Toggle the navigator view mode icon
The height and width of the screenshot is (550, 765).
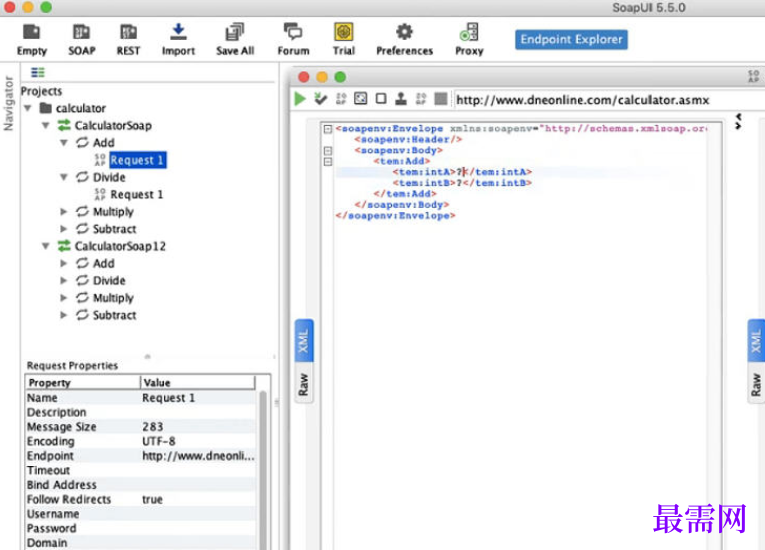click(x=38, y=73)
